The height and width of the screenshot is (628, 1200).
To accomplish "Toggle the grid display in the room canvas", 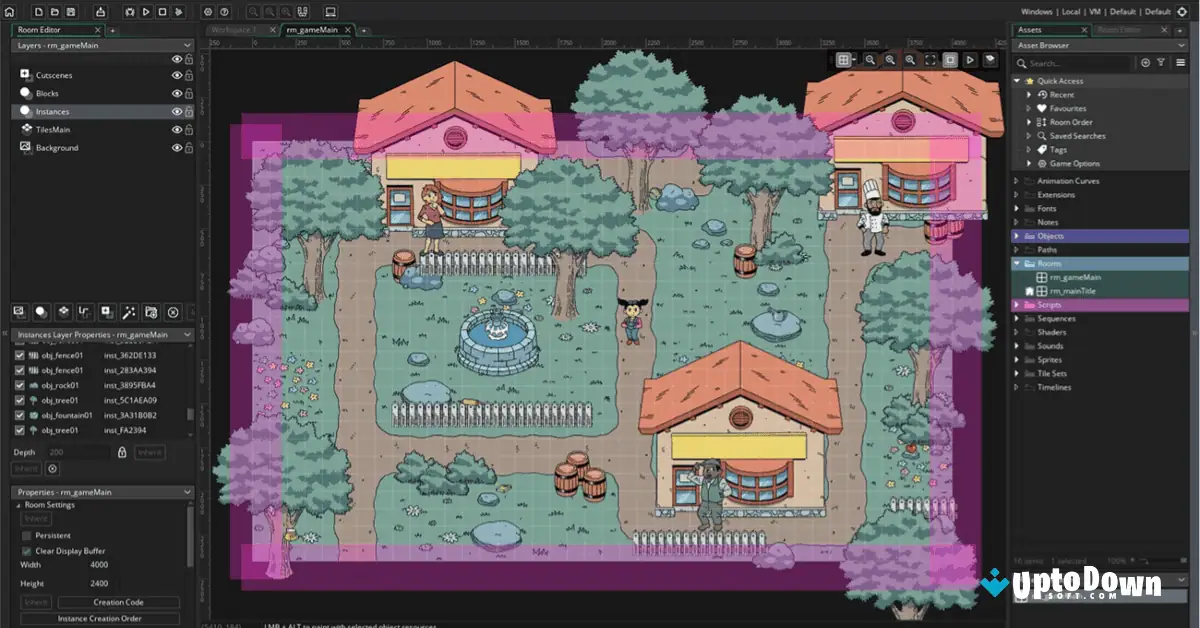I will coord(843,60).
